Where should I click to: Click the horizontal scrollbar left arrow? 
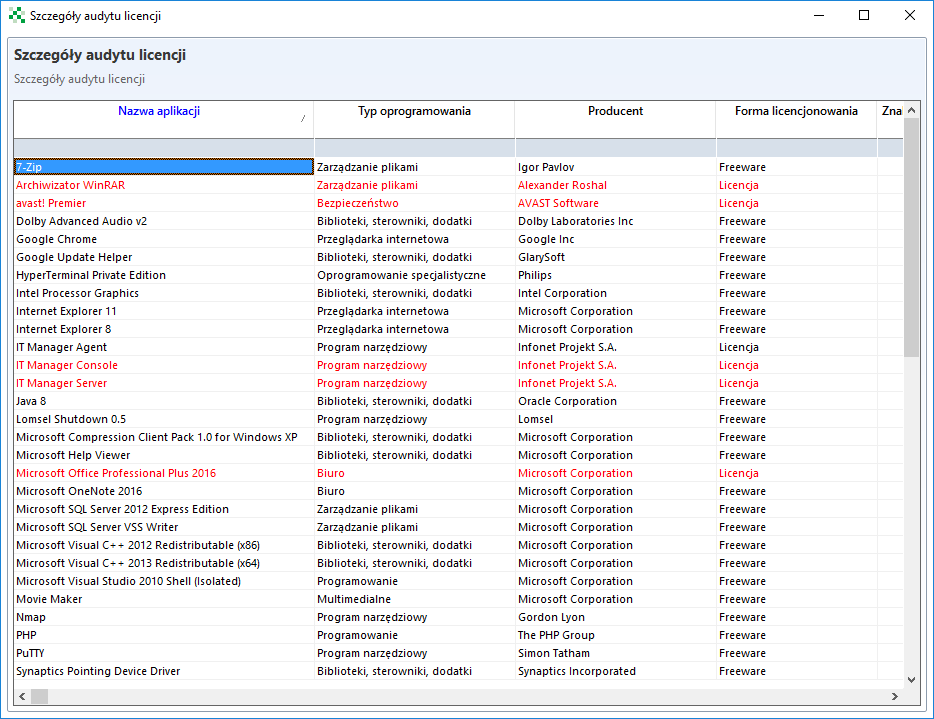(23, 696)
